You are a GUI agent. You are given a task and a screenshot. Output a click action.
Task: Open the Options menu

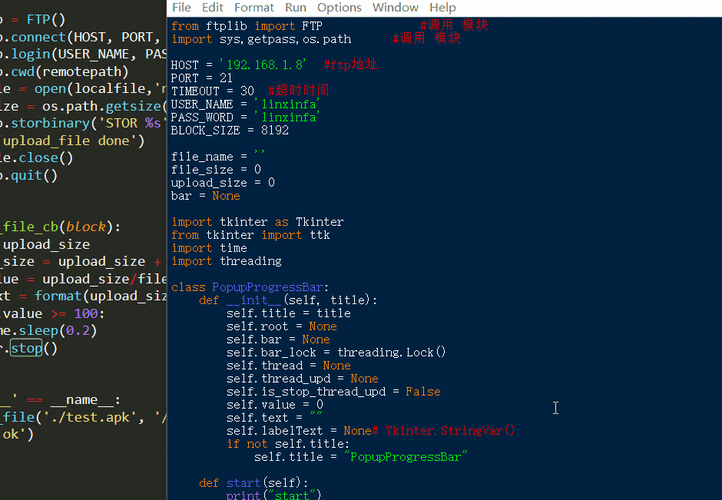pyautogui.click(x=339, y=7)
